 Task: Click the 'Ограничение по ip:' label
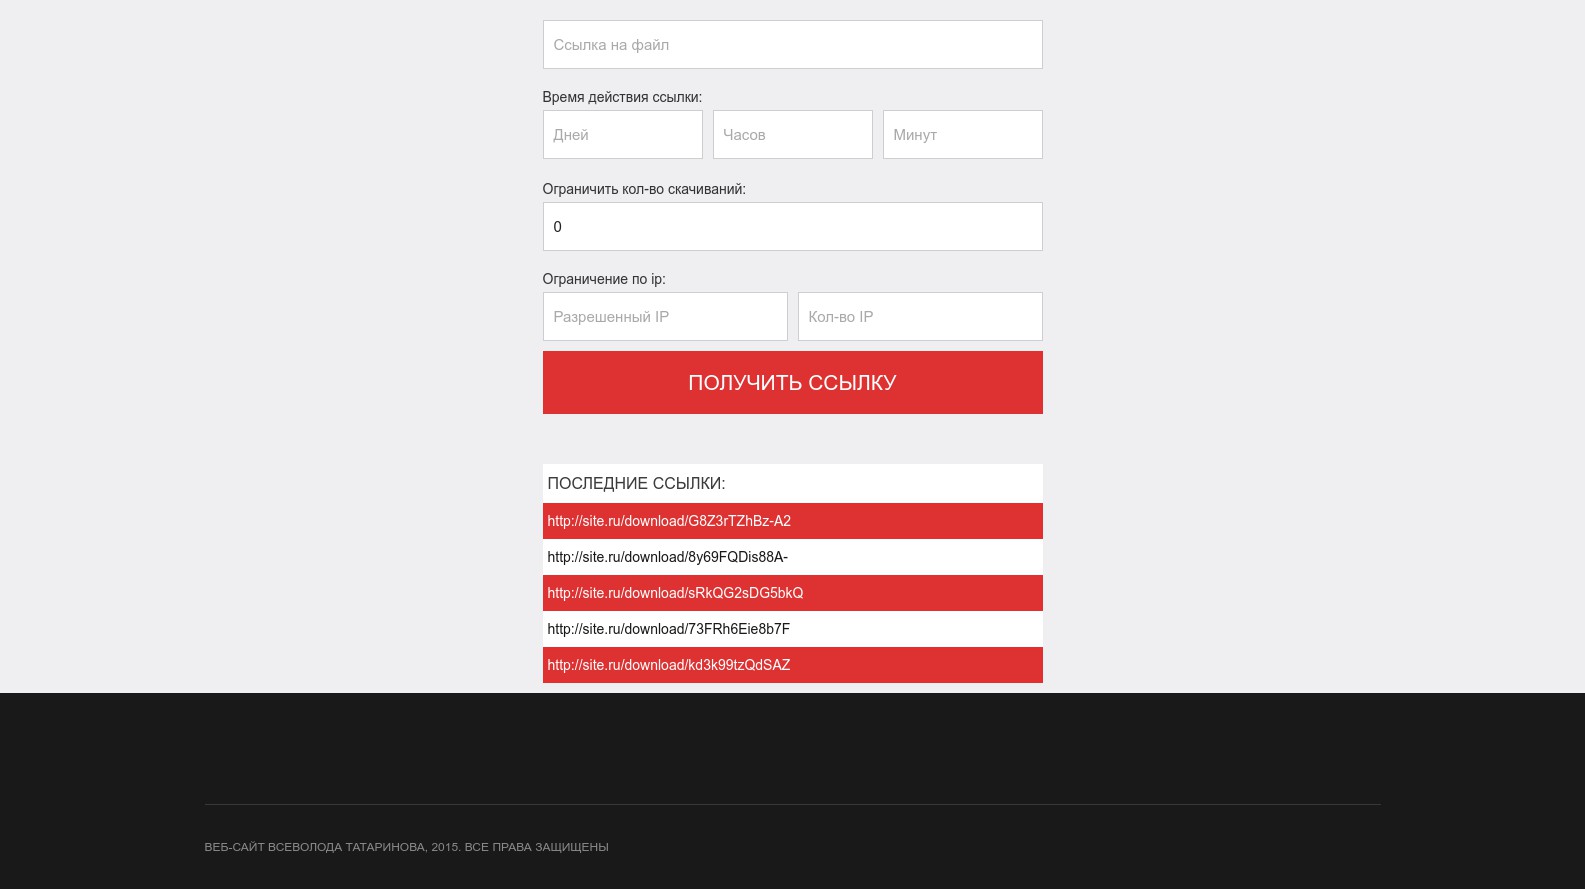[x=604, y=279]
